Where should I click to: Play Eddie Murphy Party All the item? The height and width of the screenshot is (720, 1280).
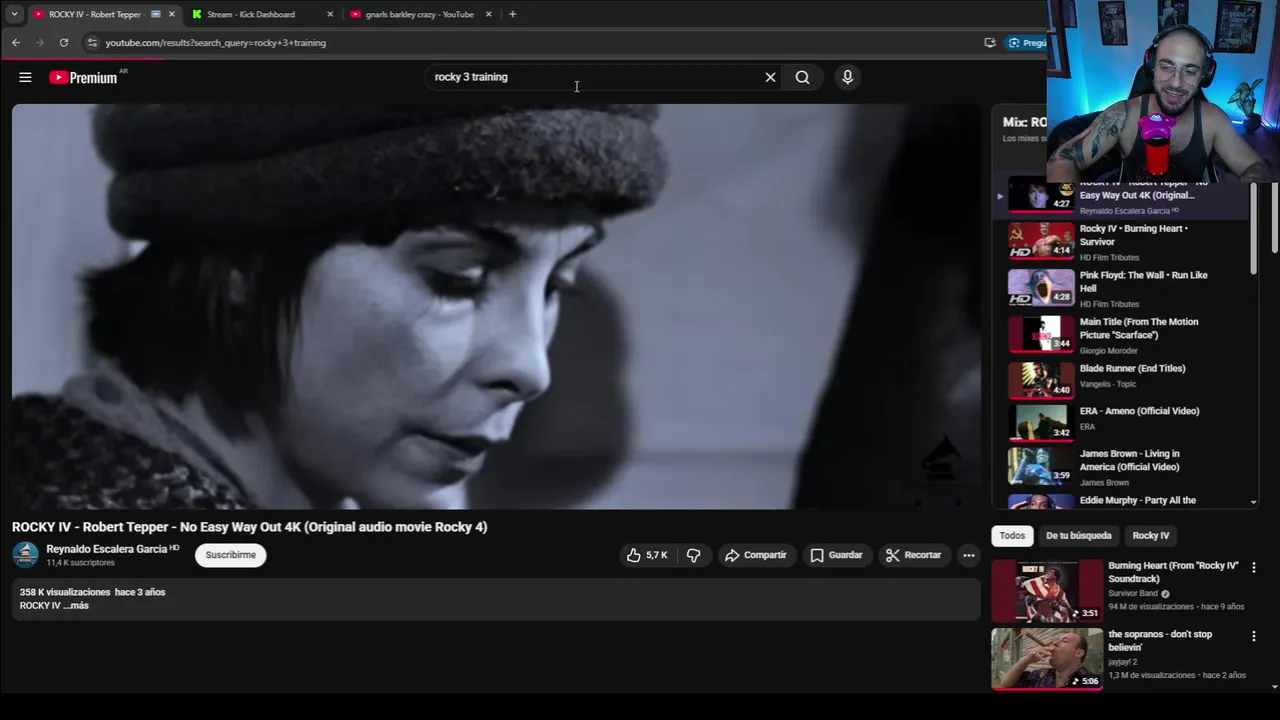pos(1128,501)
